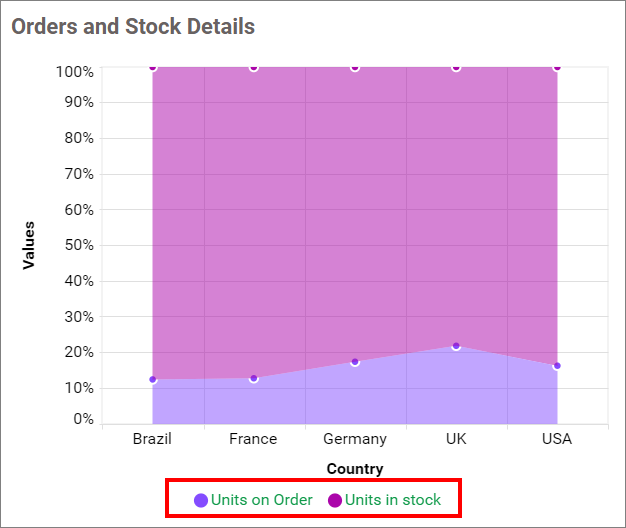This screenshot has width=626, height=528.
Task: Click the UK Units in stock top marker
Action: [456, 68]
